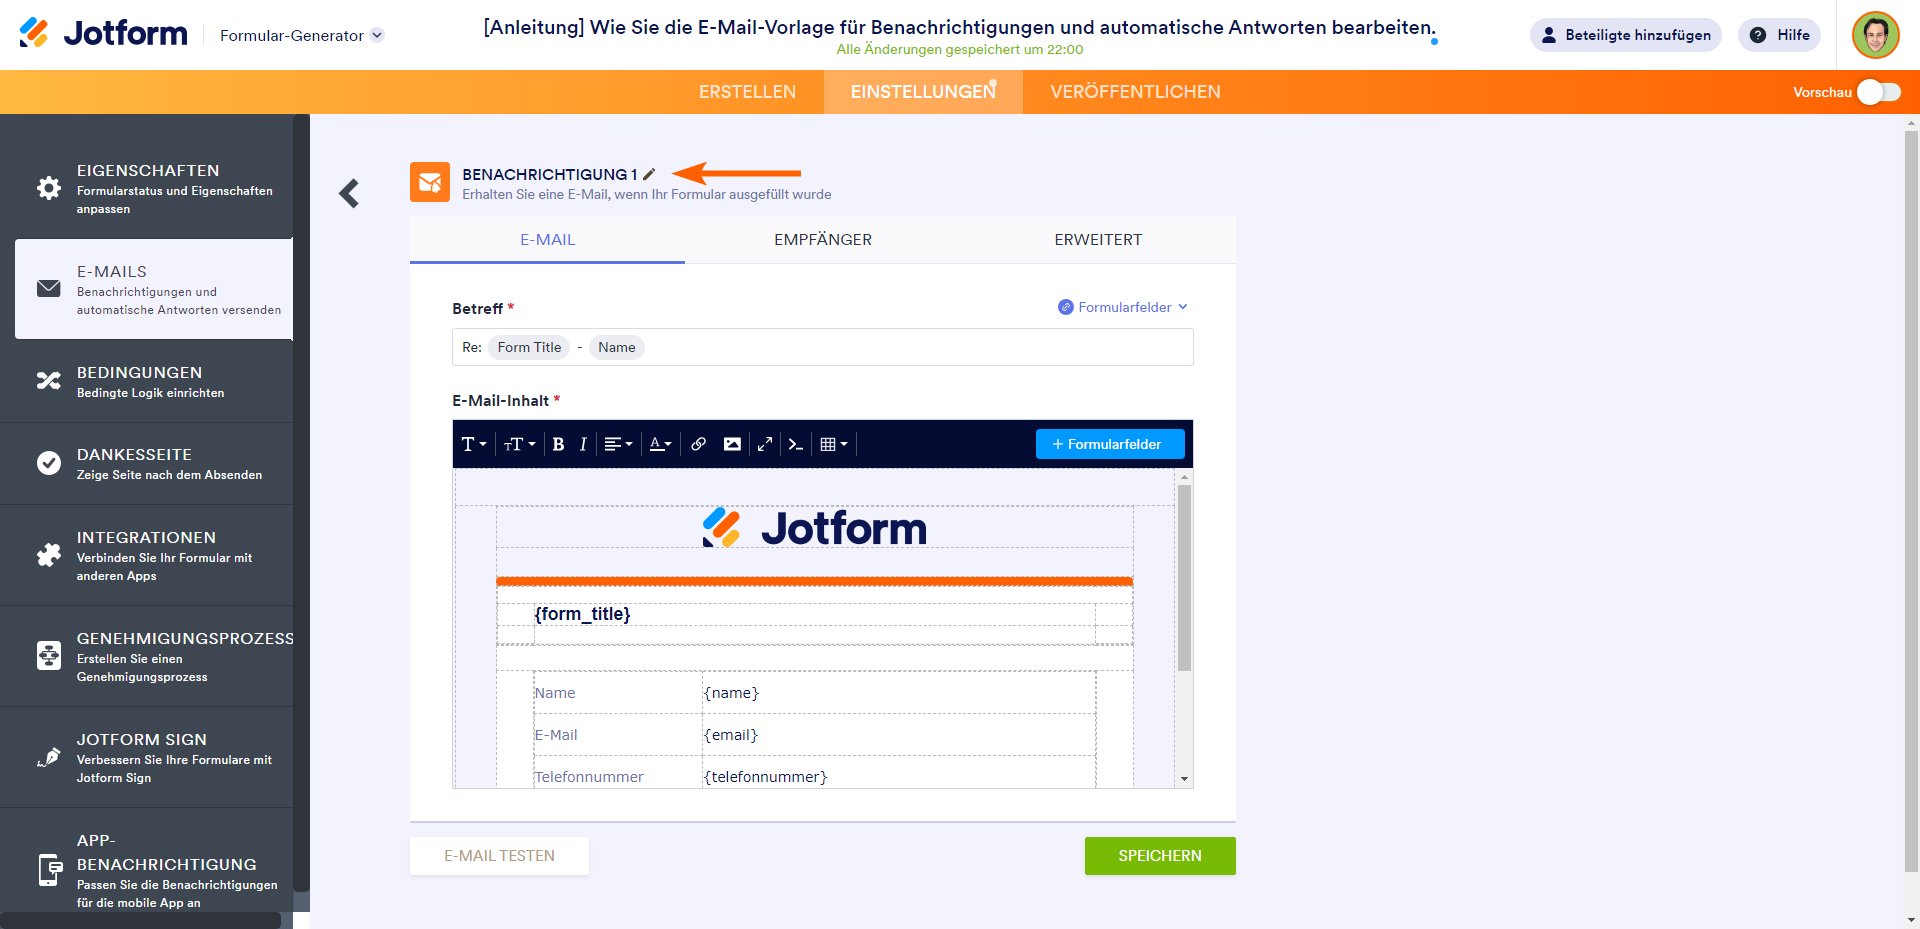The height and width of the screenshot is (929, 1920).
Task: Click the Betreff subject input field
Action: coord(822,347)
